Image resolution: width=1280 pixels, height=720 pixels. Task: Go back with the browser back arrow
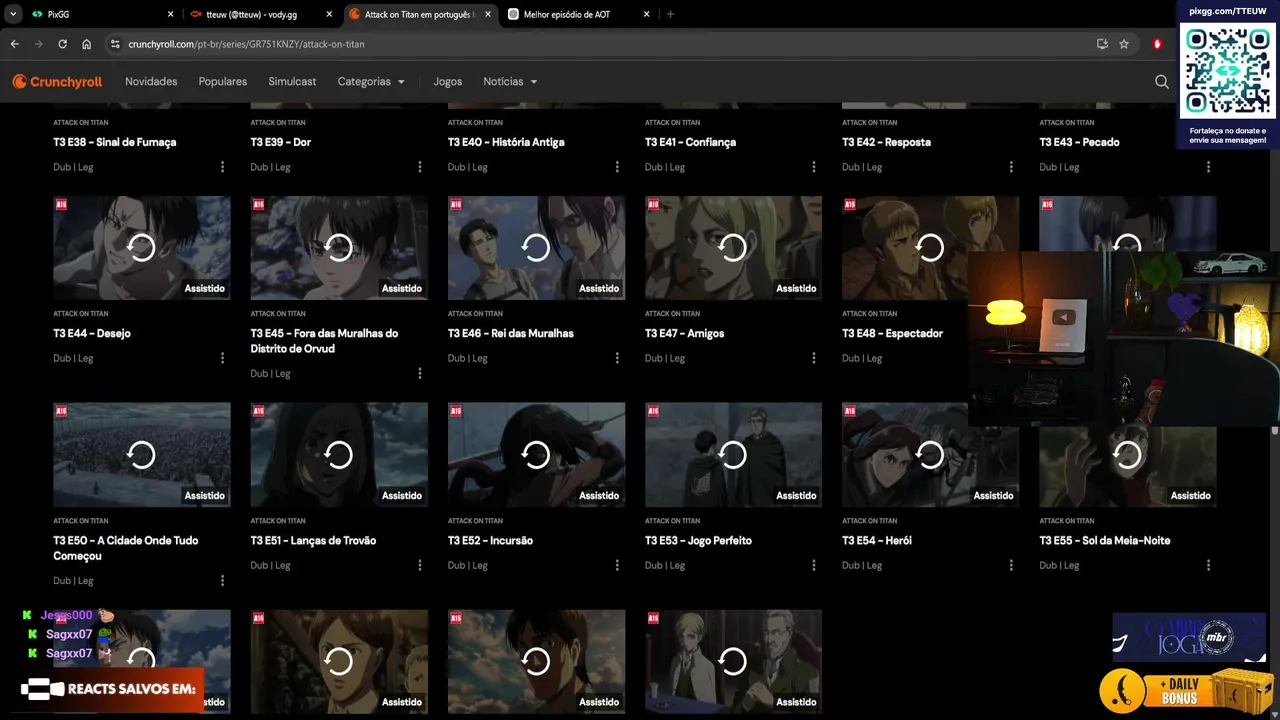(14, 44)
